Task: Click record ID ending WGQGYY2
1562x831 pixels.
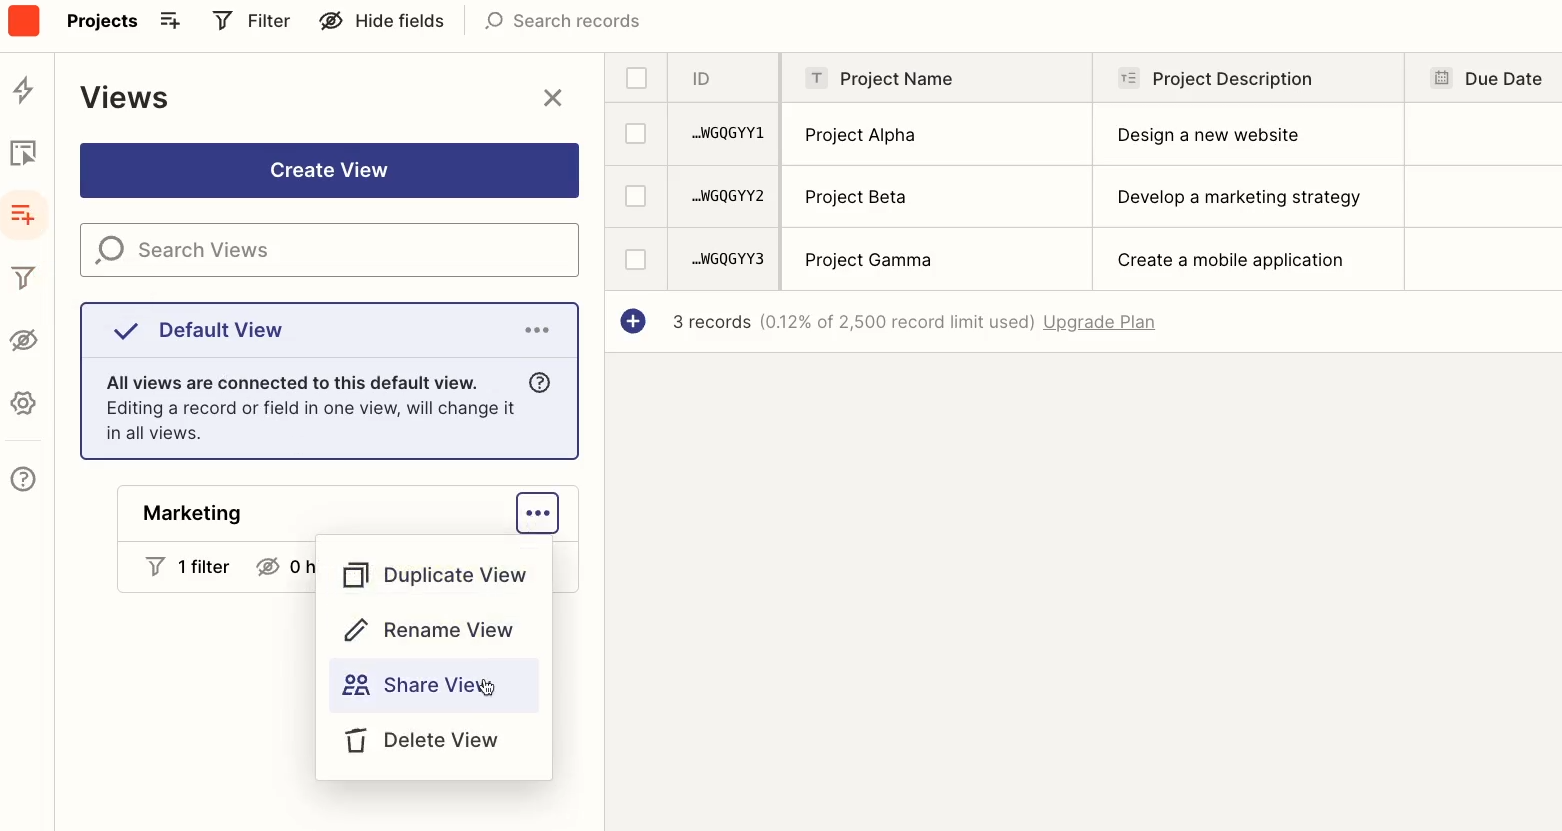Action: click(x=723, y=196)
